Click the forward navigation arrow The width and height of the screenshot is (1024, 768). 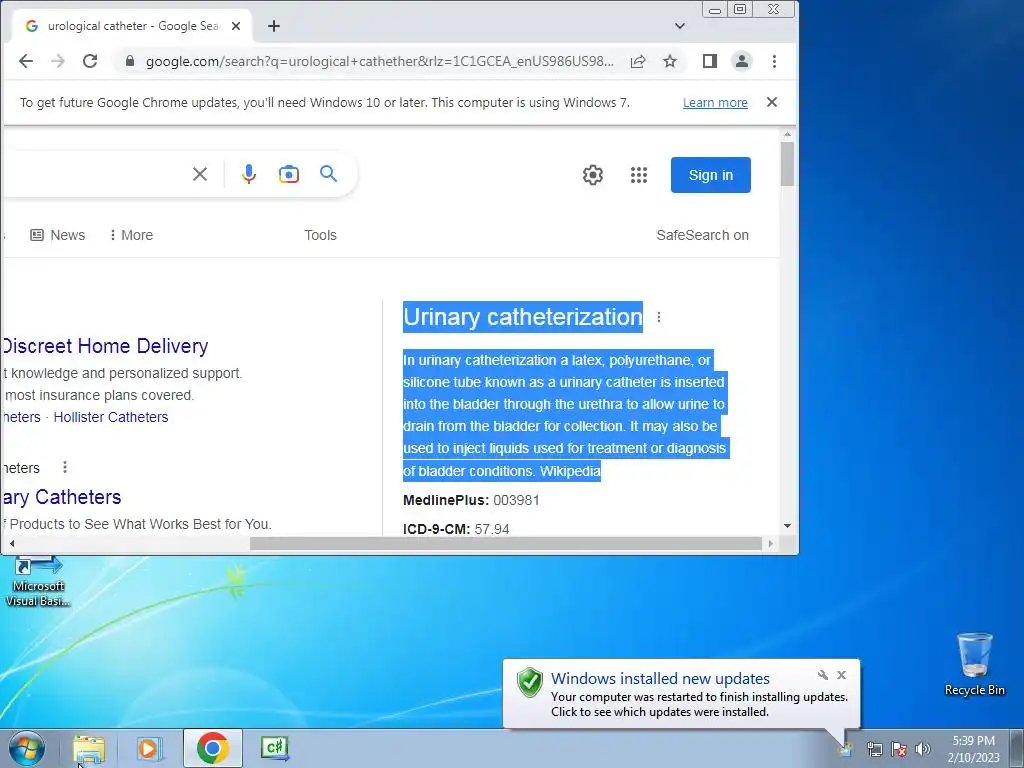(x=58, y=61)
